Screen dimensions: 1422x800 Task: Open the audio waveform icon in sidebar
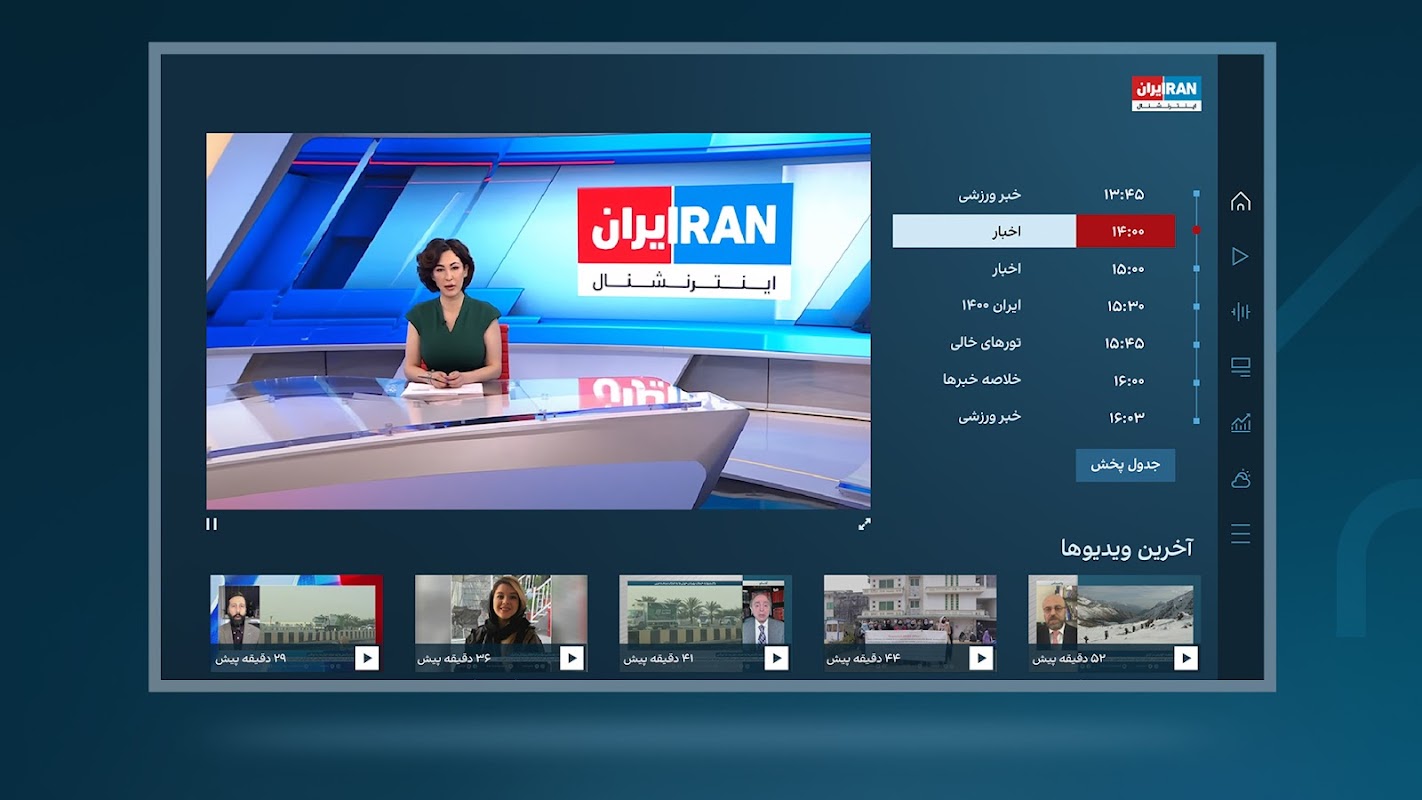tap(1240, 312)
